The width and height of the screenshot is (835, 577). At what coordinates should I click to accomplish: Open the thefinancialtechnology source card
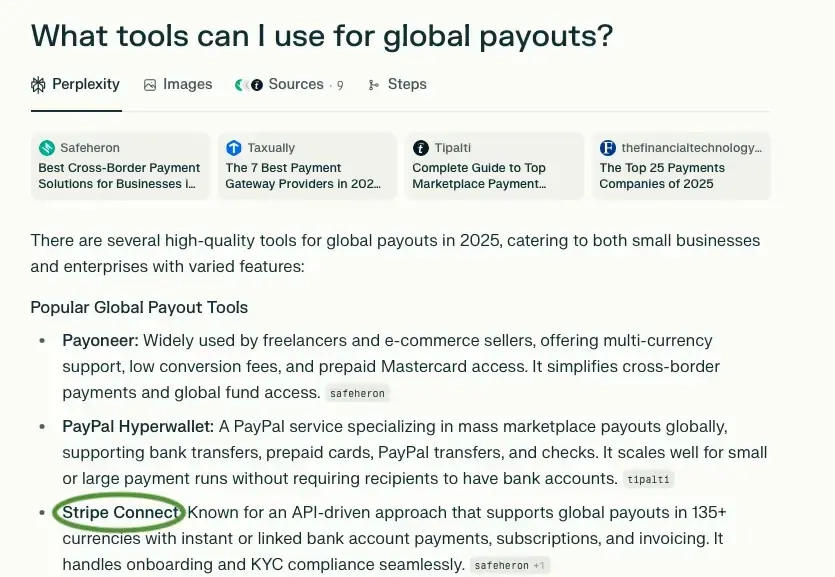tap(681, 166)
